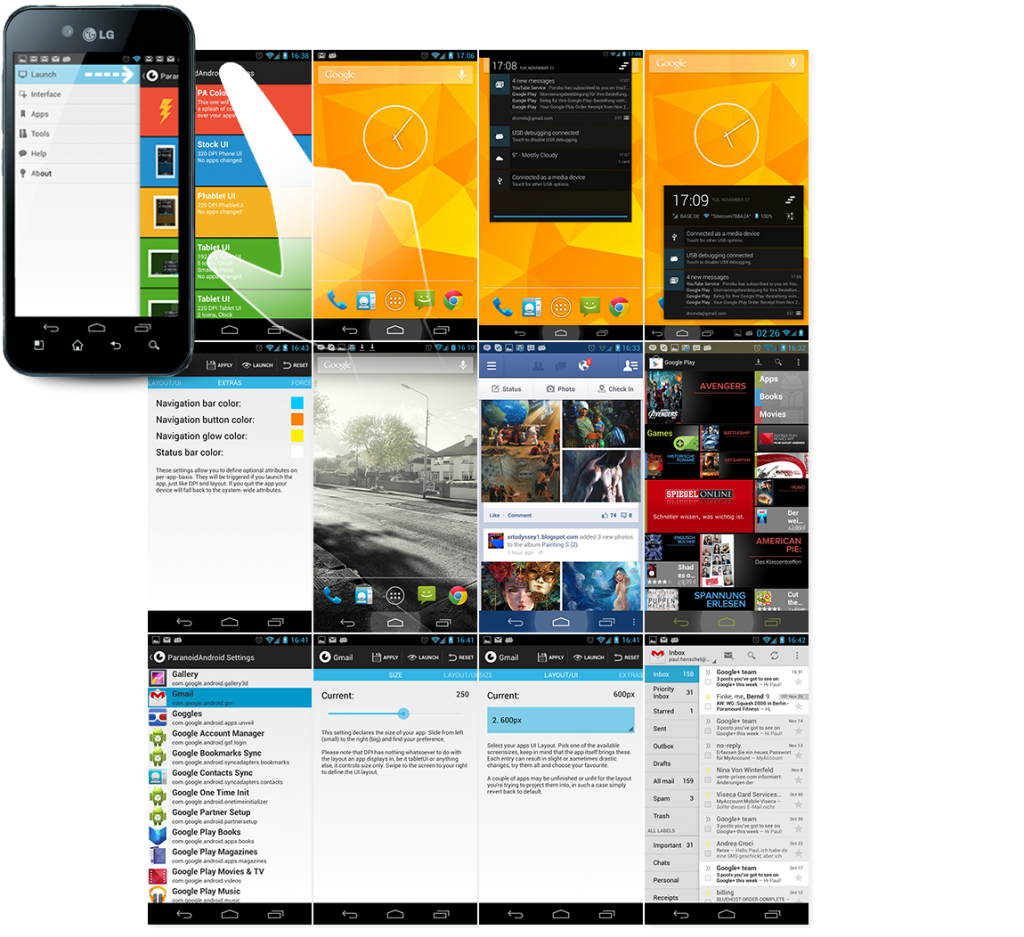Open the Gmail inbox overflow menu (three dots)

tap(797, 655)
